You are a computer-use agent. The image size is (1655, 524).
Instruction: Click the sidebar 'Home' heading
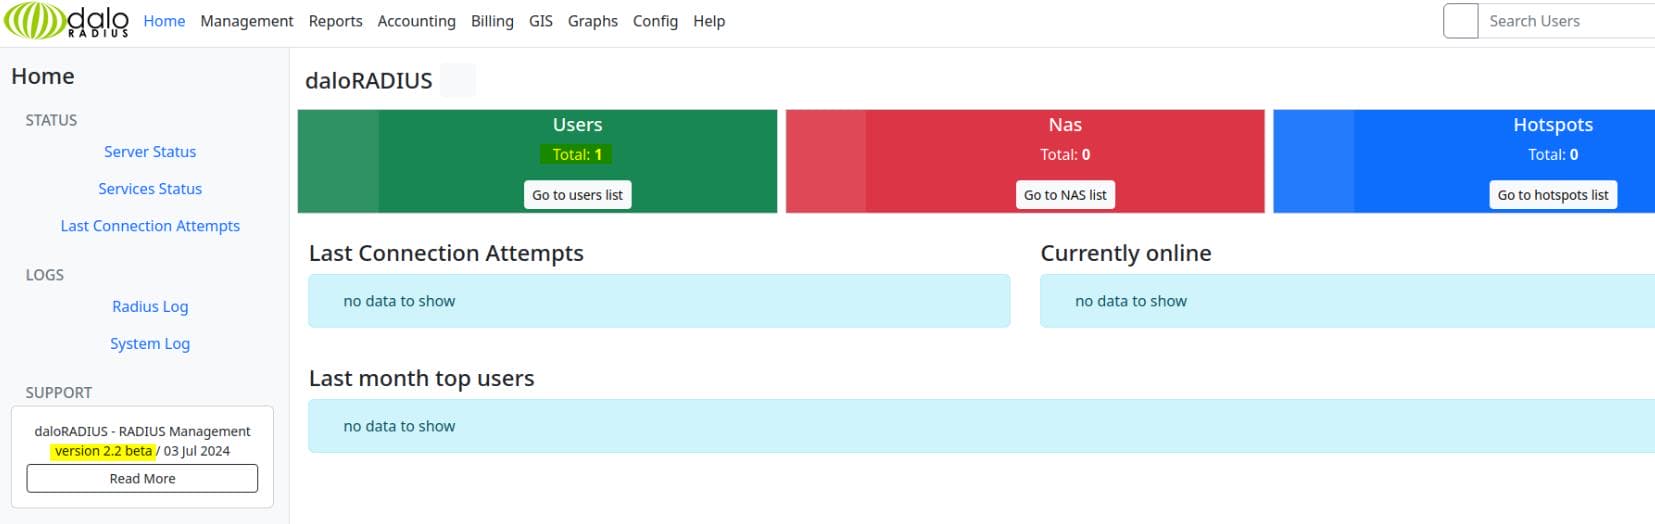click(x=43, y=77)
